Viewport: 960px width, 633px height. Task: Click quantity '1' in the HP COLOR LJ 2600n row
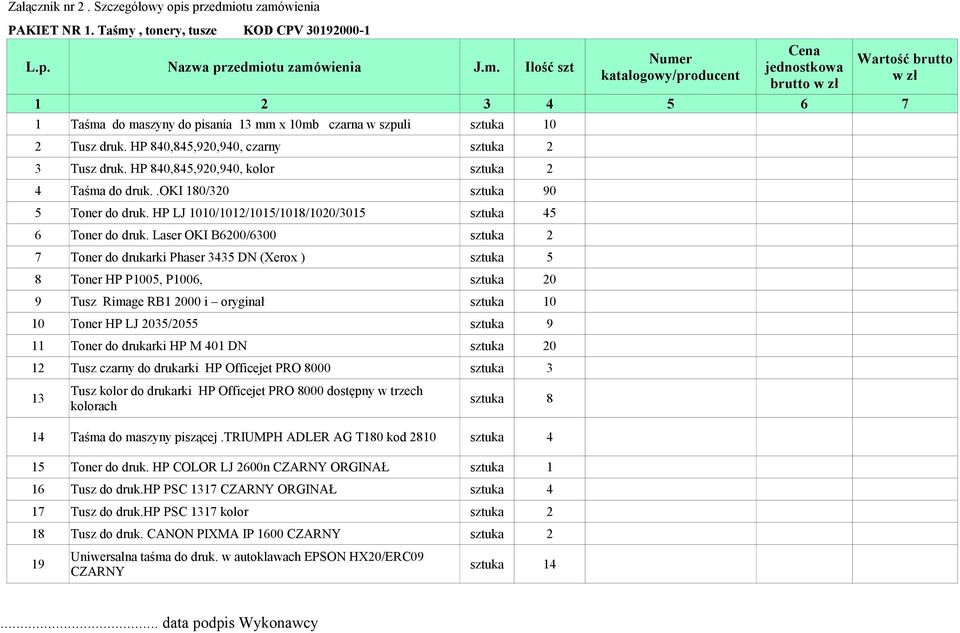[x=549, y=468]
